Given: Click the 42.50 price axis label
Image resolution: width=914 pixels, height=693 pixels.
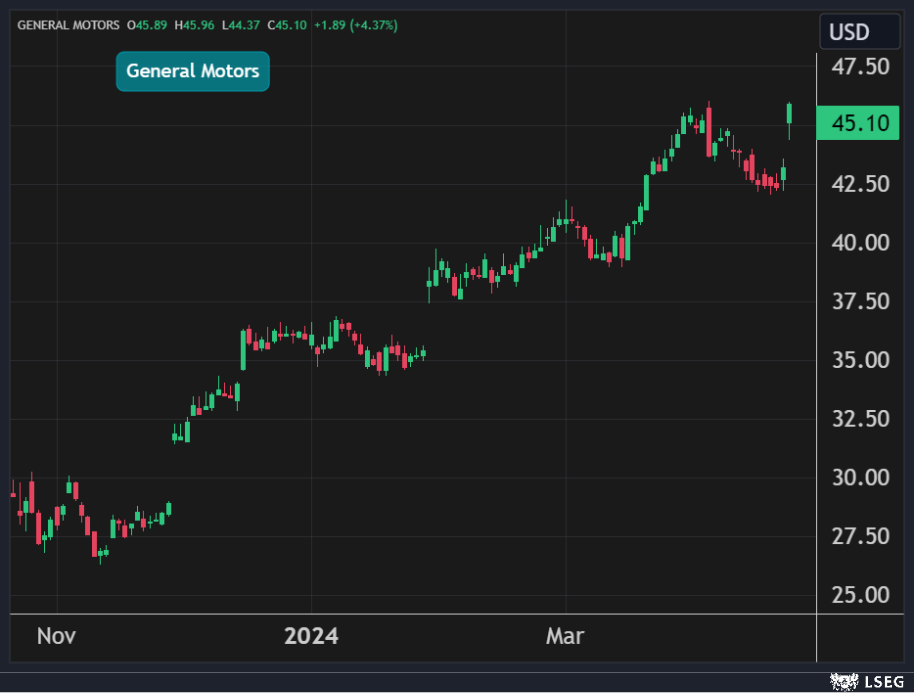Looking at the screenshot, I should (861, 184).
